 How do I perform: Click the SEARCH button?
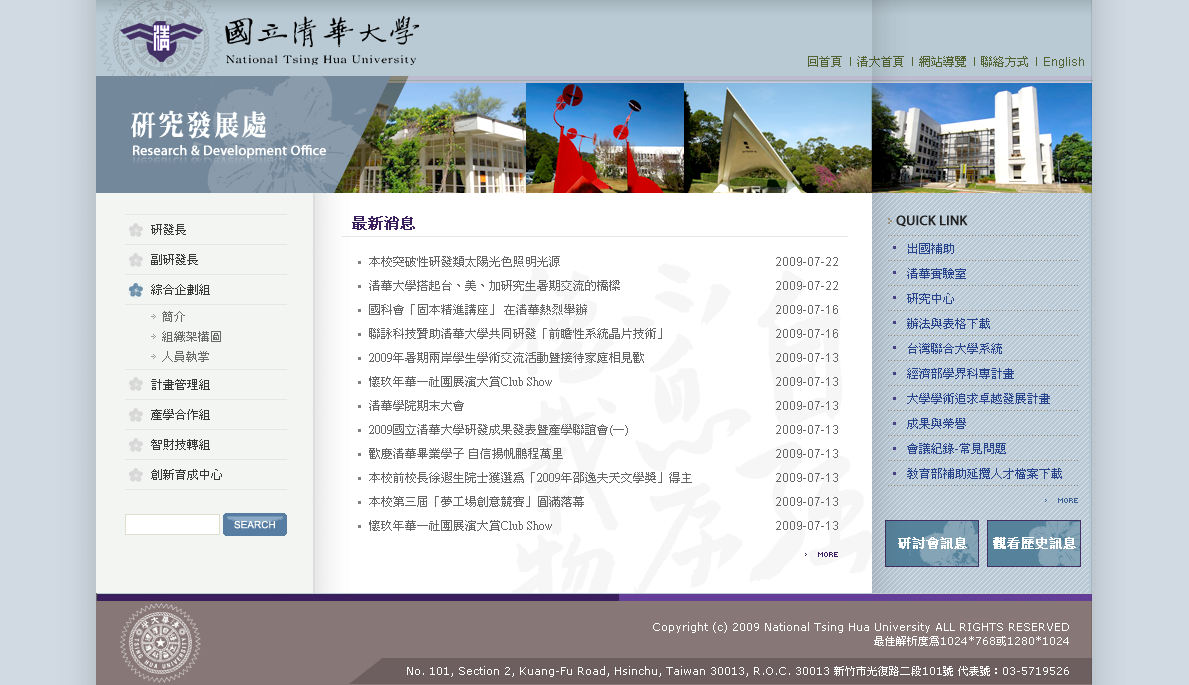coord(255,524)
